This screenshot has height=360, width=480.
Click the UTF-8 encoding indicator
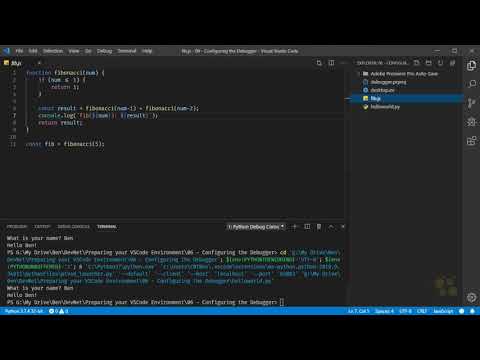[x=405, y=311]
